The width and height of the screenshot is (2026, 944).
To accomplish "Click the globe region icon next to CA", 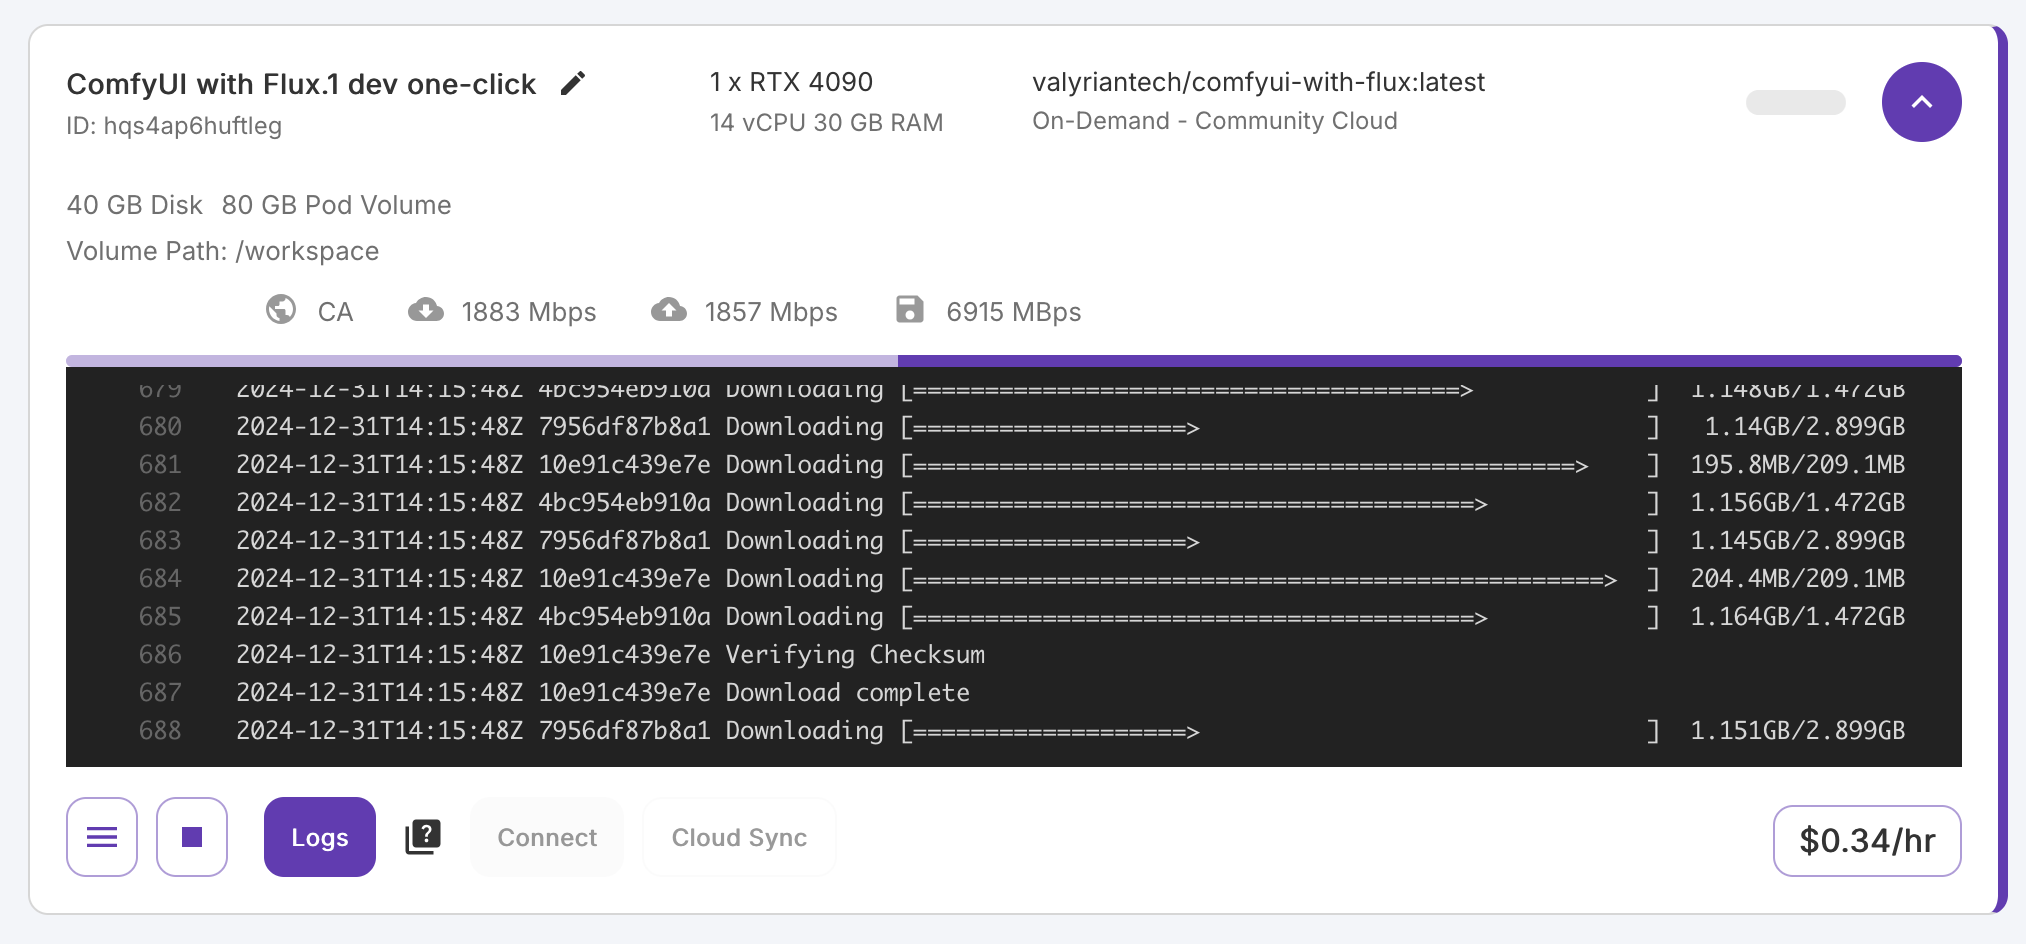I will pyautogui.click(x=281, y=310).
